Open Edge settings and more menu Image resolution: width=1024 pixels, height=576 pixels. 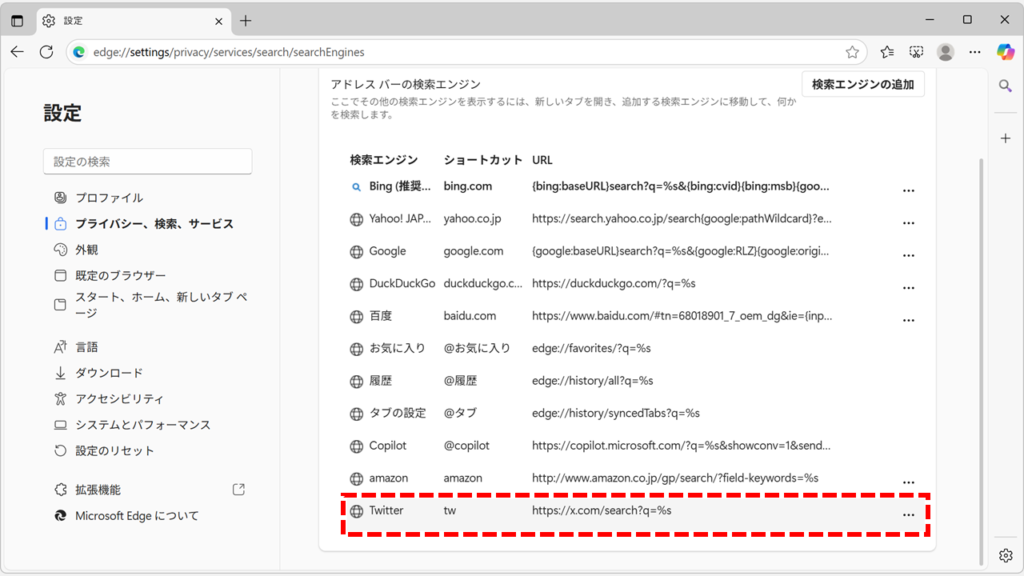[x=974, y=52]
